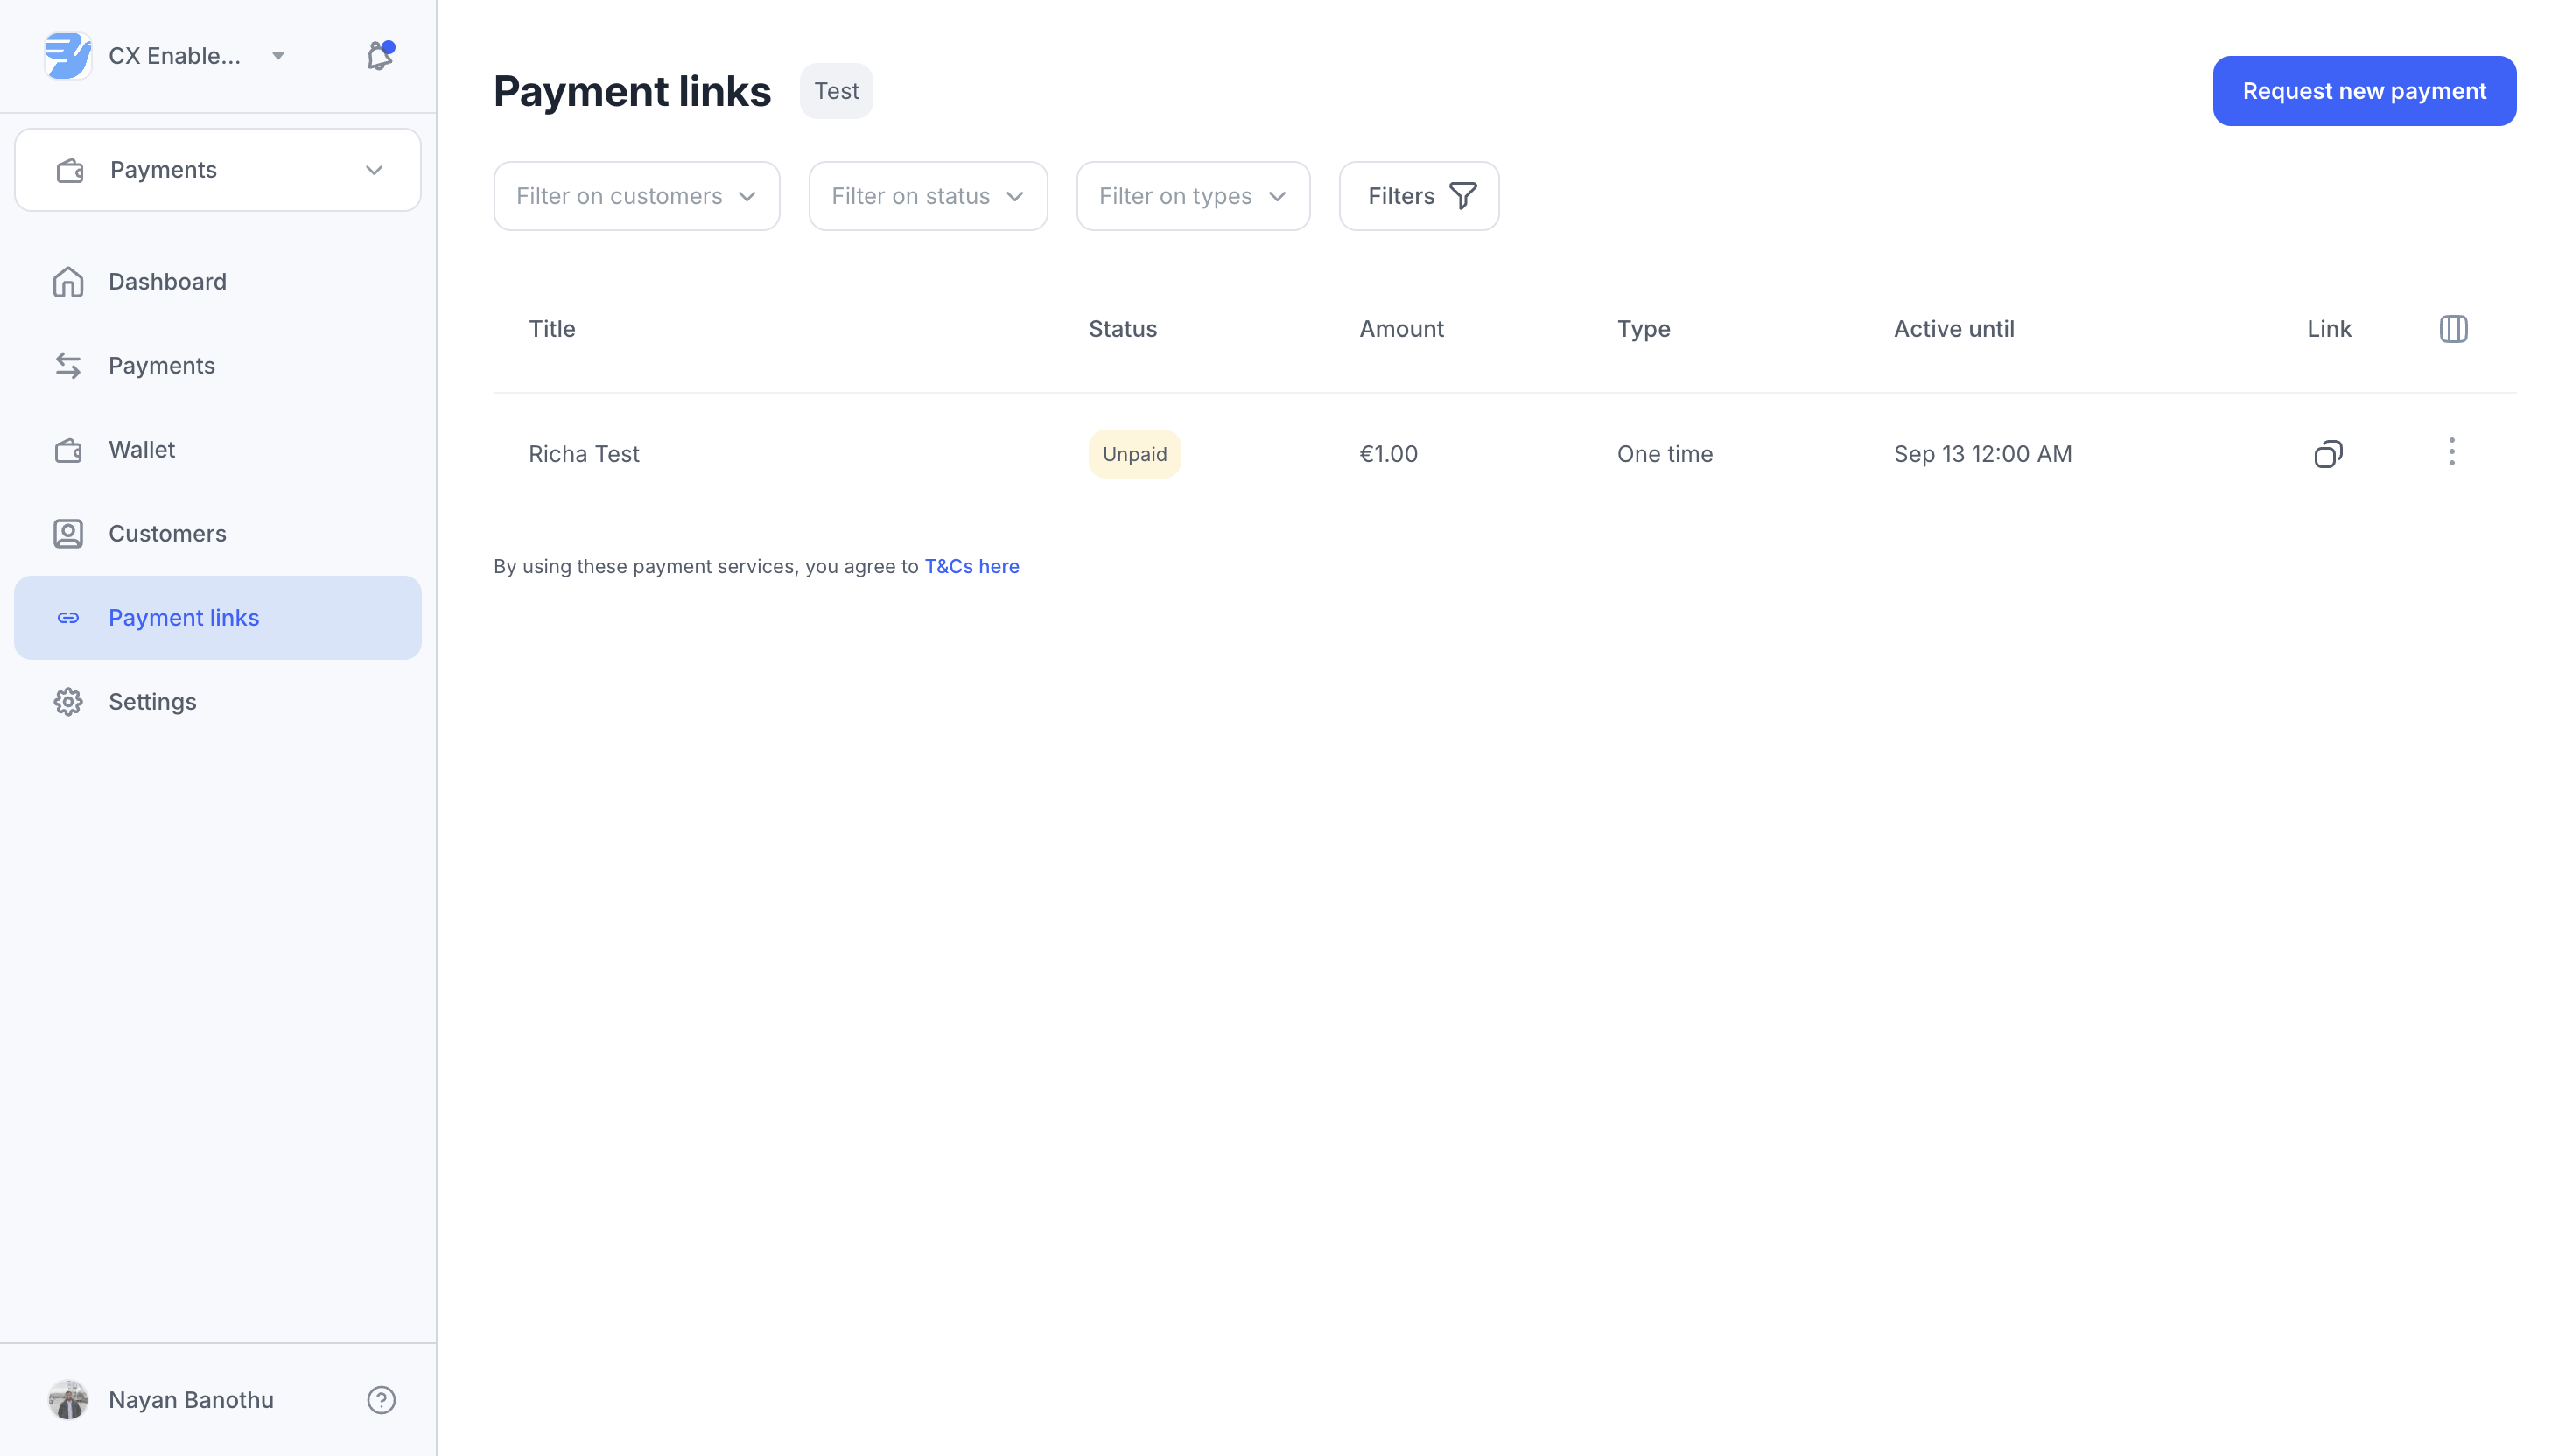Open the T&Cs here link

971,566
